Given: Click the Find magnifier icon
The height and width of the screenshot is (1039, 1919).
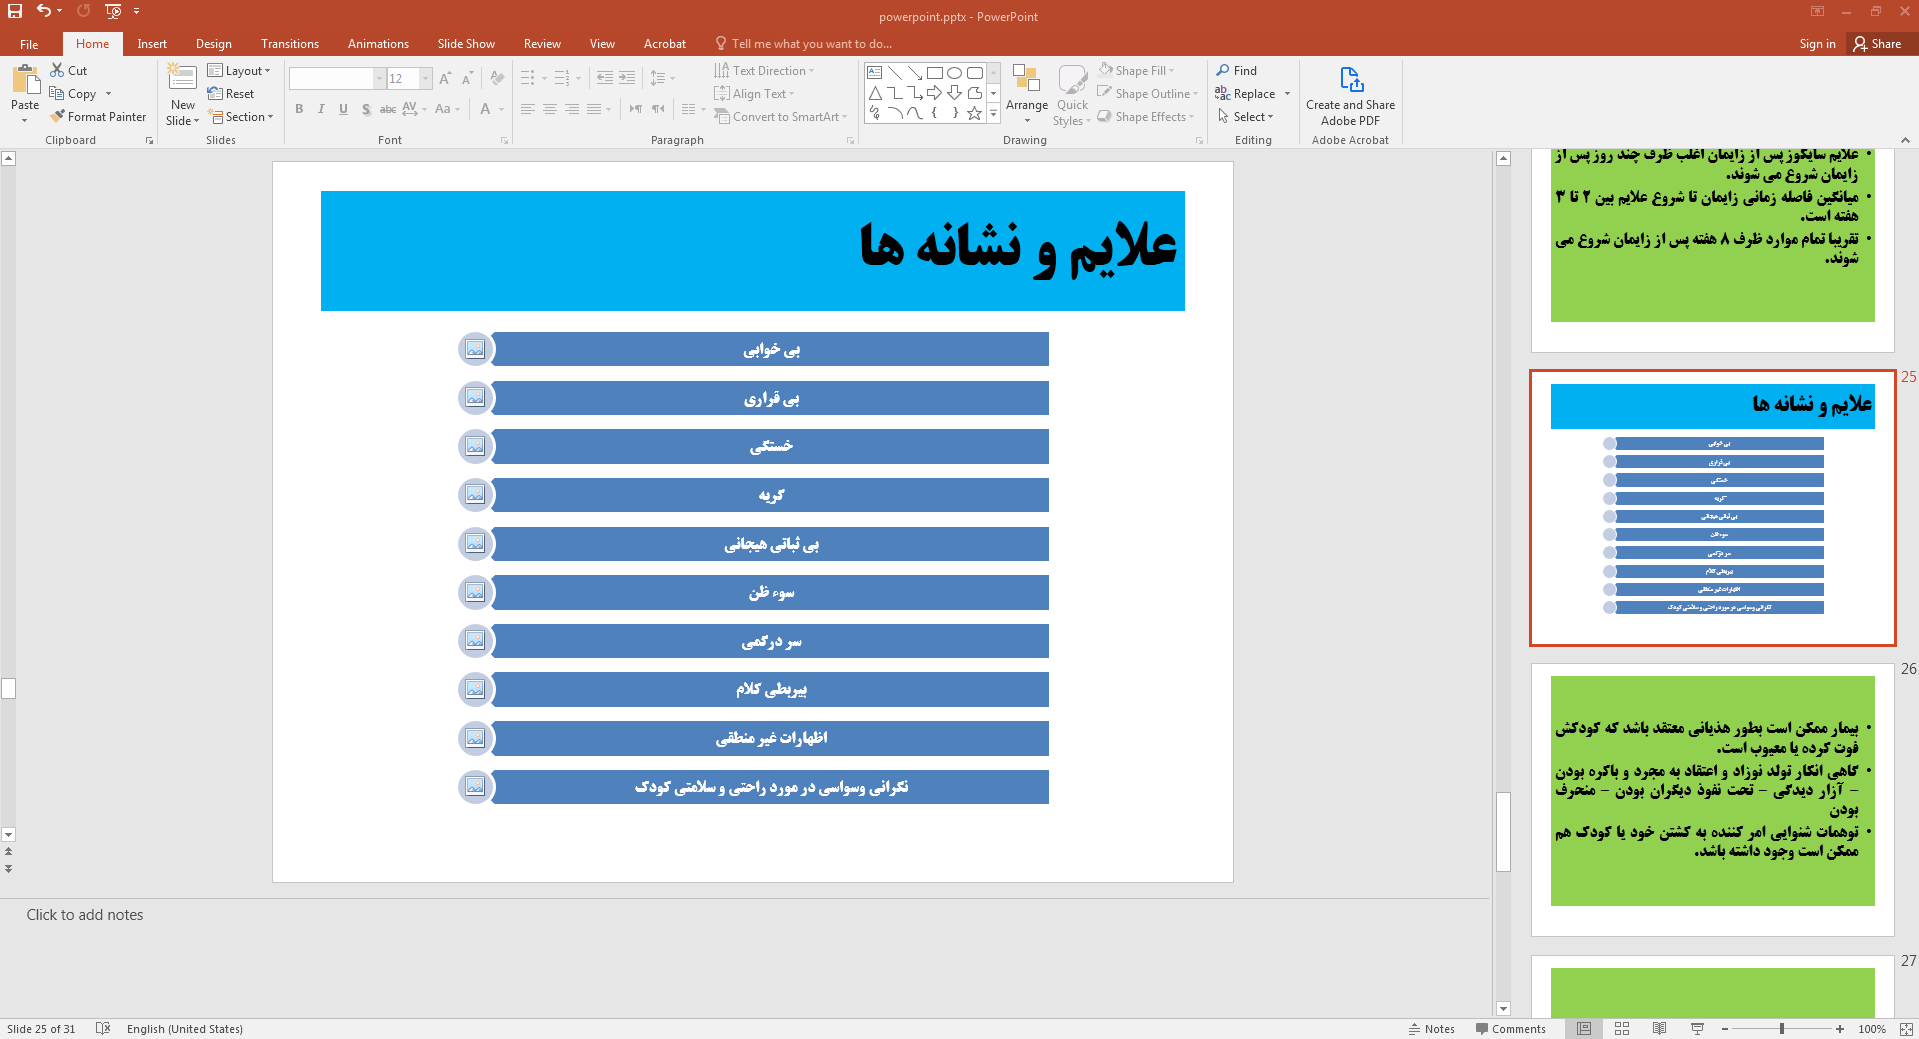Looking at the screenshot, I should (x=1223, y=70).
